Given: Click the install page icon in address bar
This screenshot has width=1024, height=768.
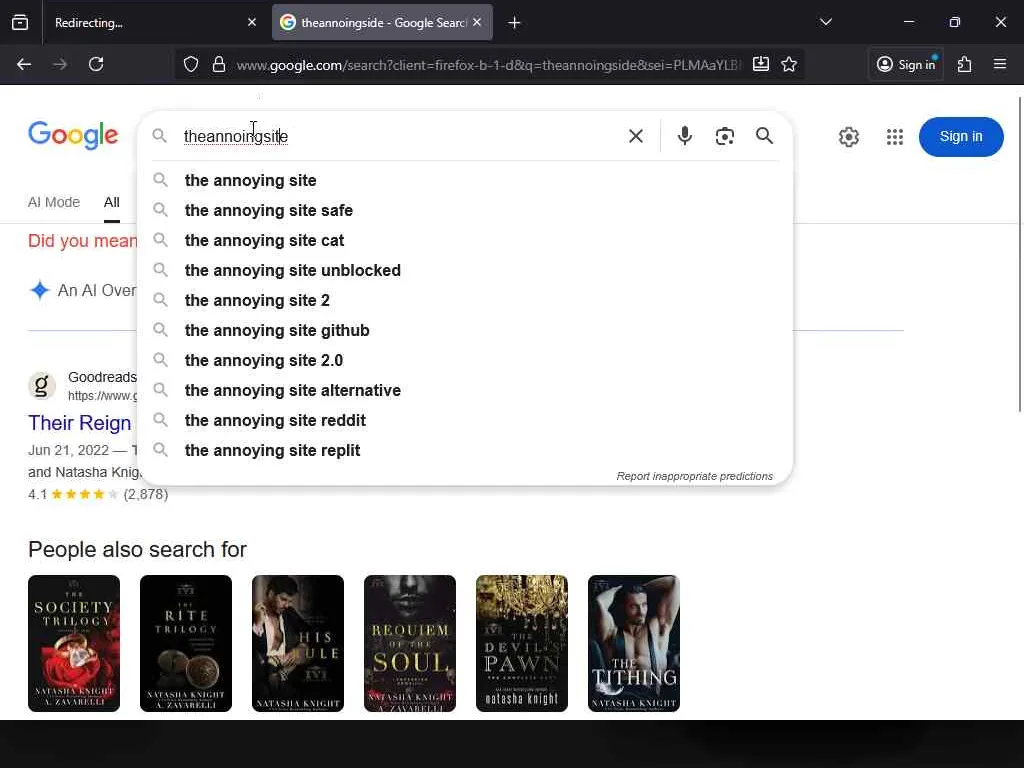Looking at the screenshot, I should 761,64.
